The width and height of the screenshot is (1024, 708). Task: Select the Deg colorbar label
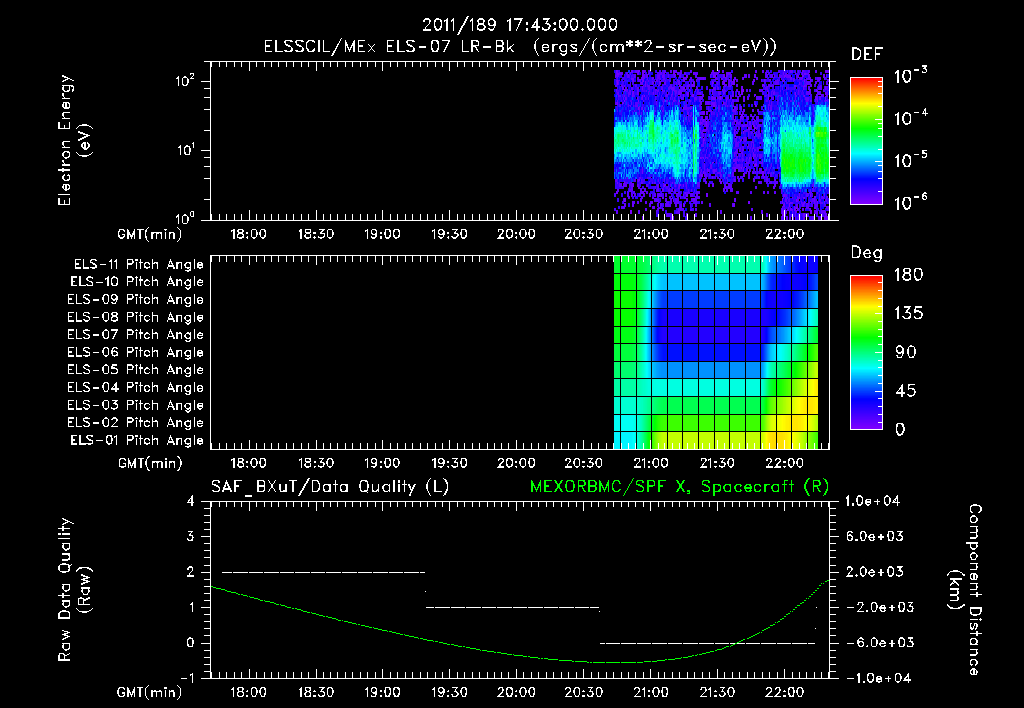pyautogui.click(x=867, y=253)
